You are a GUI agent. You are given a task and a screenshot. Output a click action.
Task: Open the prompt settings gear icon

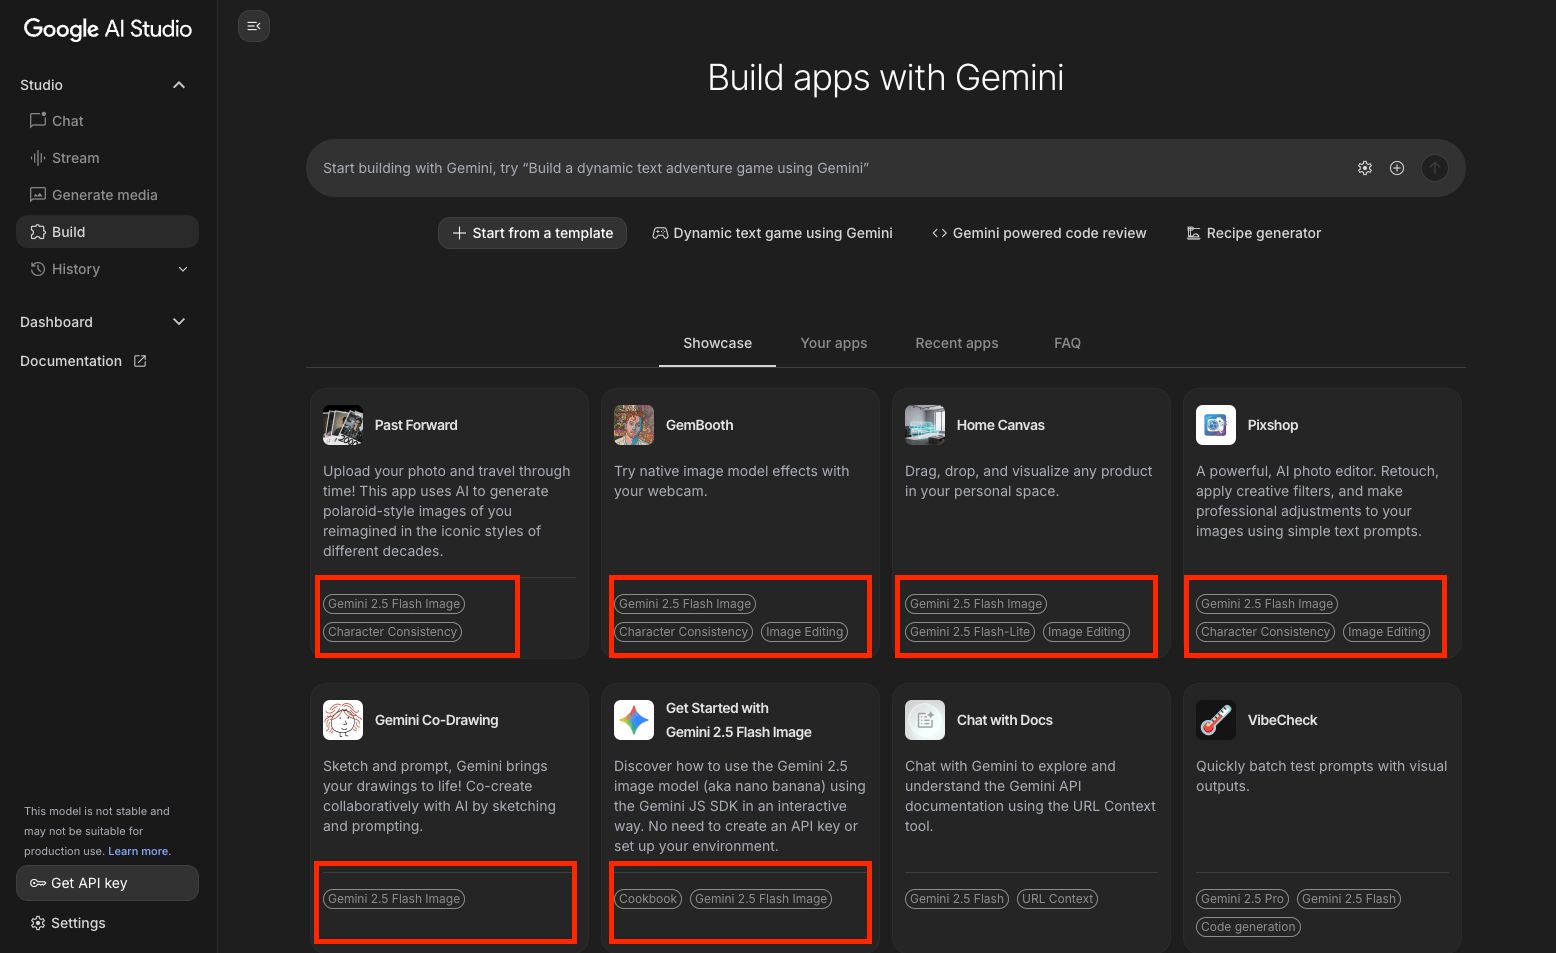tap(1365, 168)
